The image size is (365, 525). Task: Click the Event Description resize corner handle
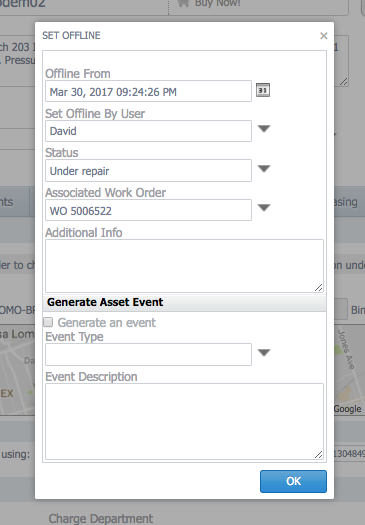[x=318, y=454]
